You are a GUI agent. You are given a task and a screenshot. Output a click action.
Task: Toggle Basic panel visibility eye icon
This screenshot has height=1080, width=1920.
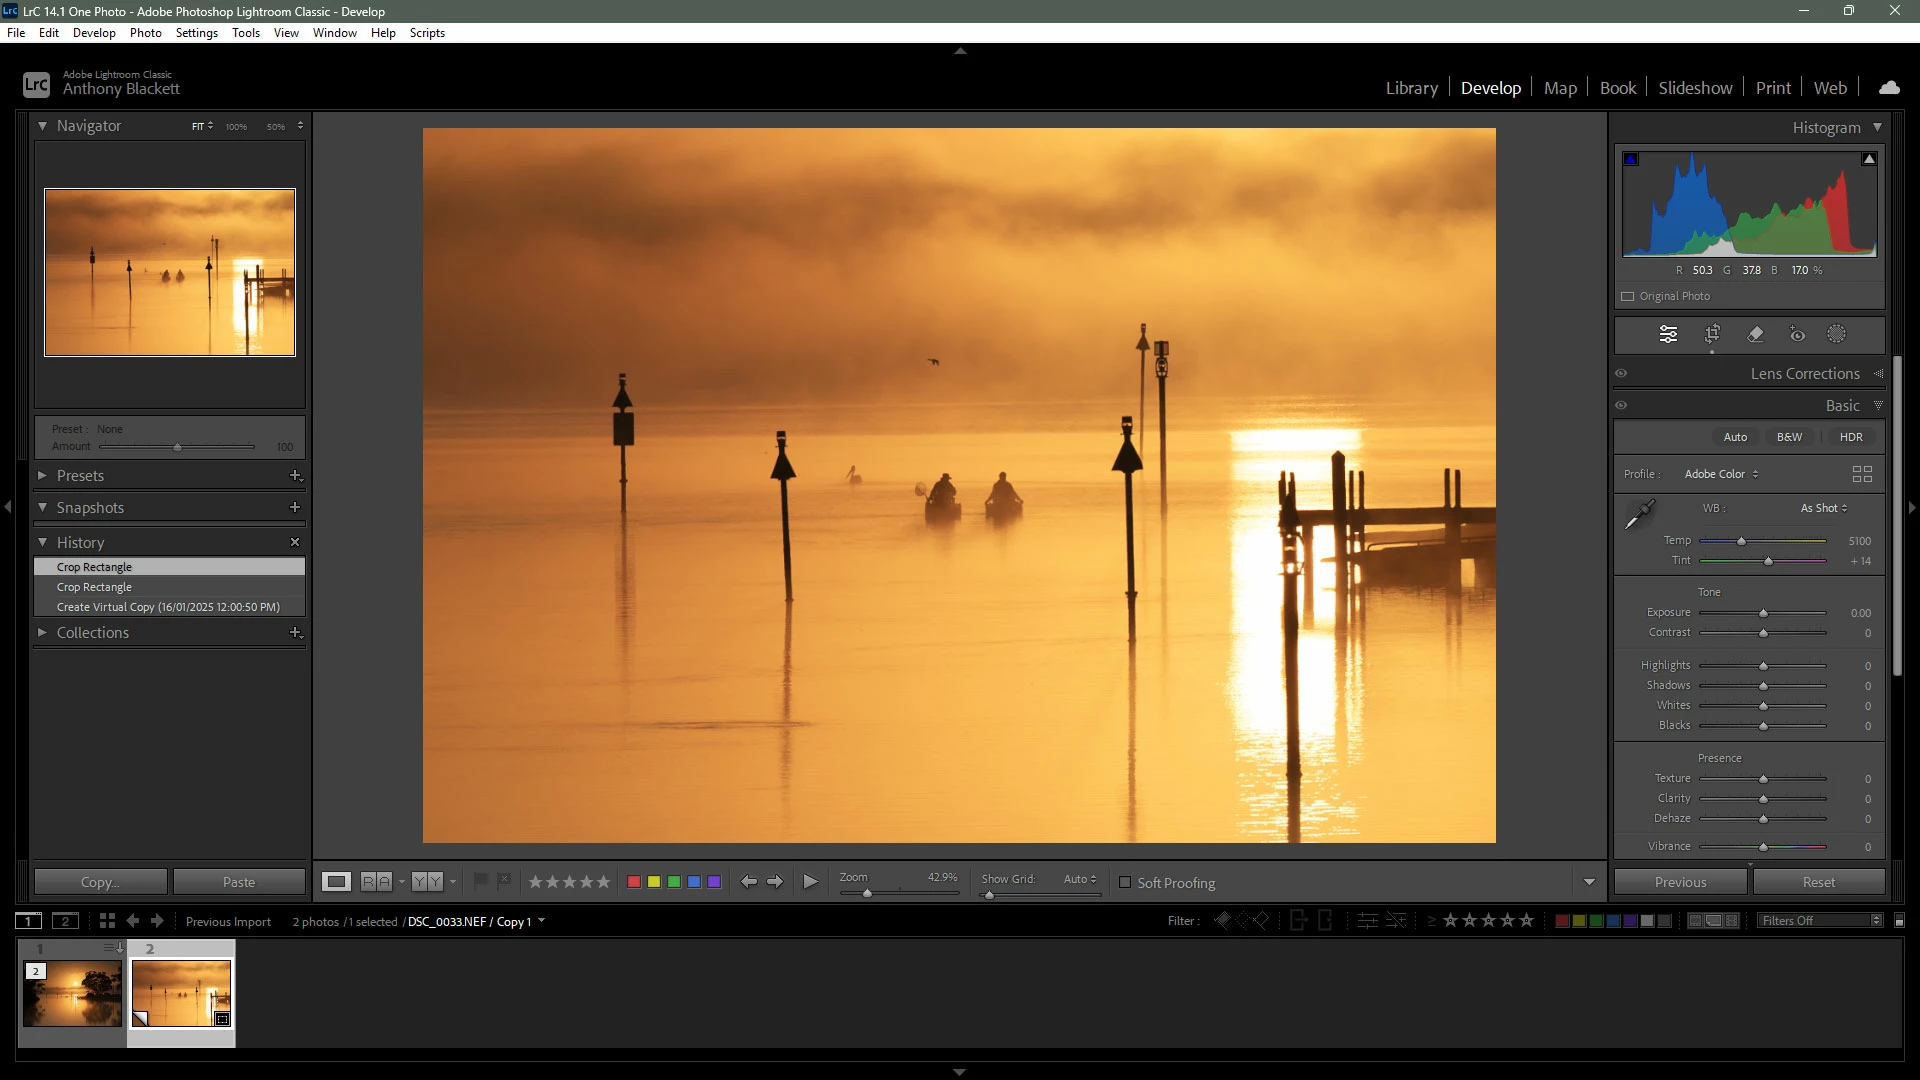click(x=1621, y=405)
